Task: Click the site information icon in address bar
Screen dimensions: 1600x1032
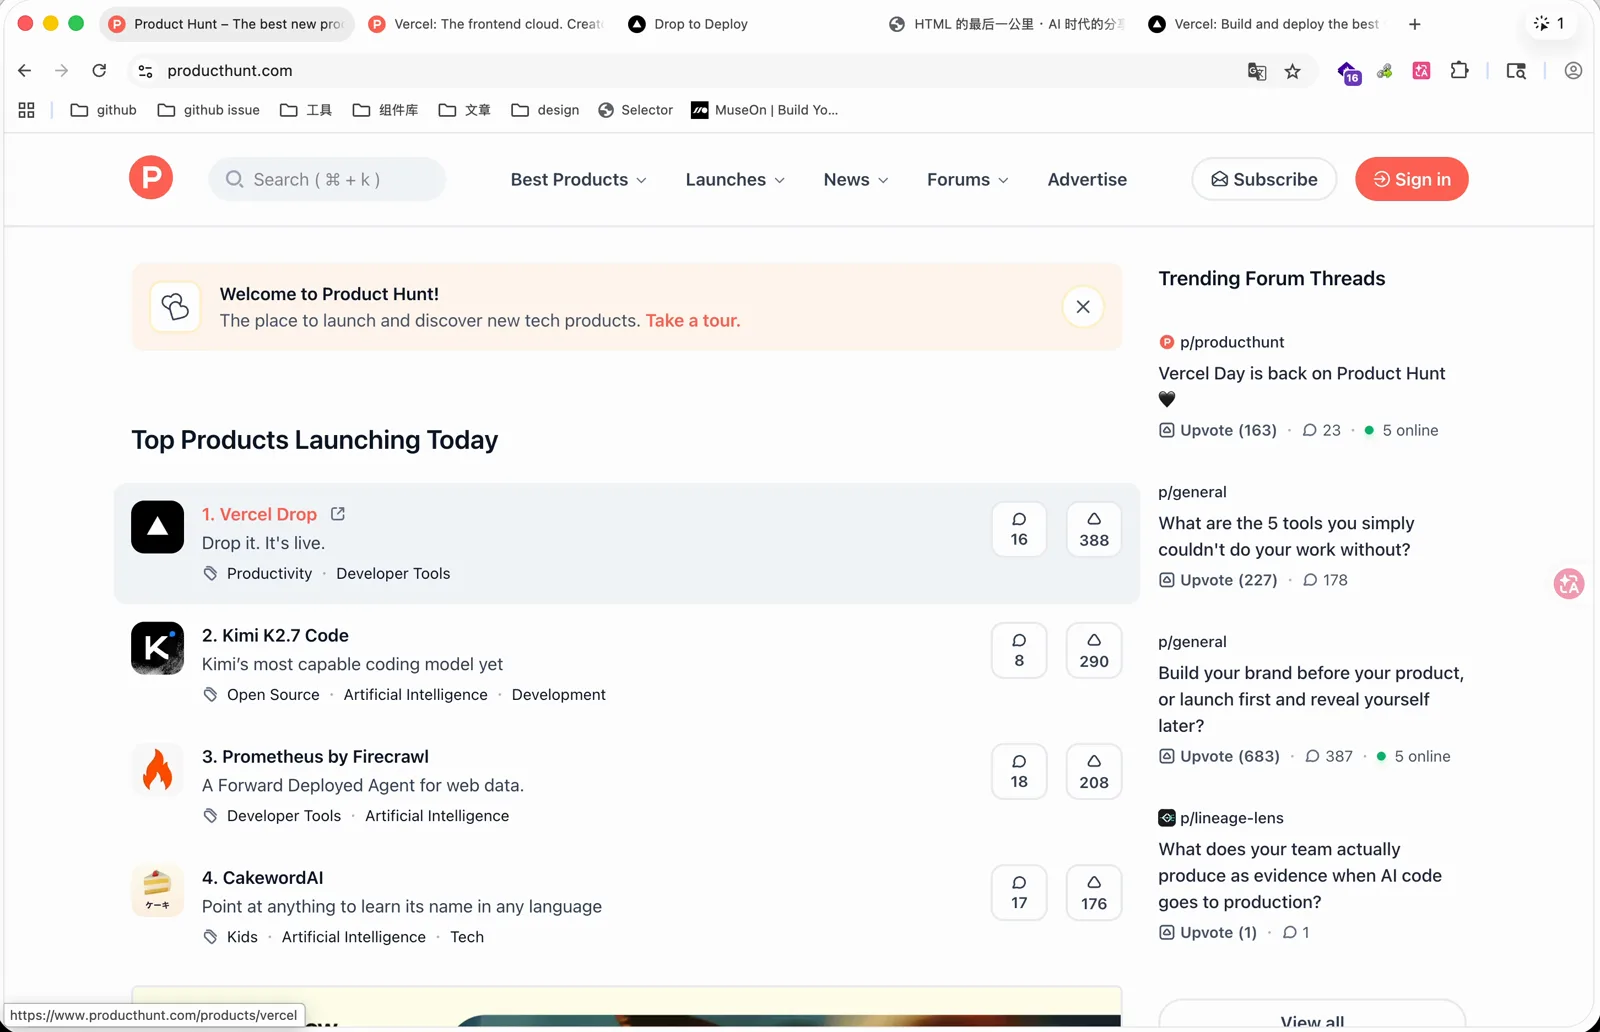Action: [145, 71]
